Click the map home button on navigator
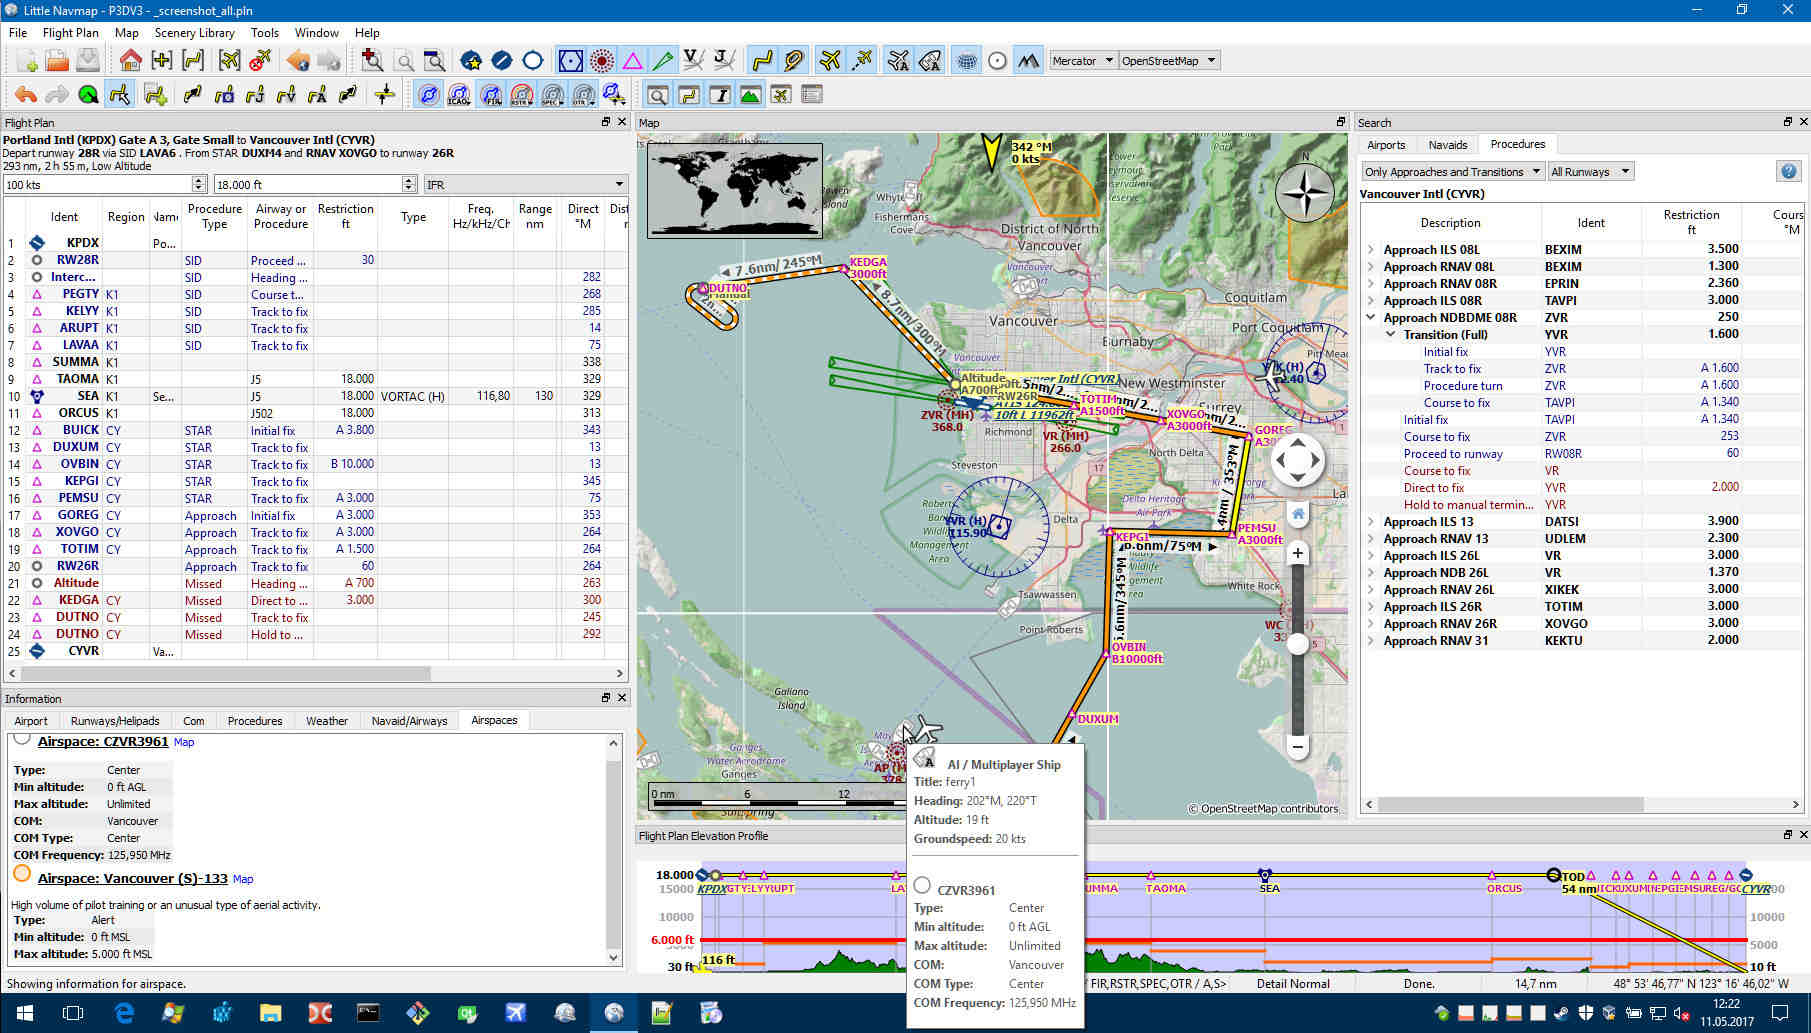 pyautogui.click(x=1298, y=514)
